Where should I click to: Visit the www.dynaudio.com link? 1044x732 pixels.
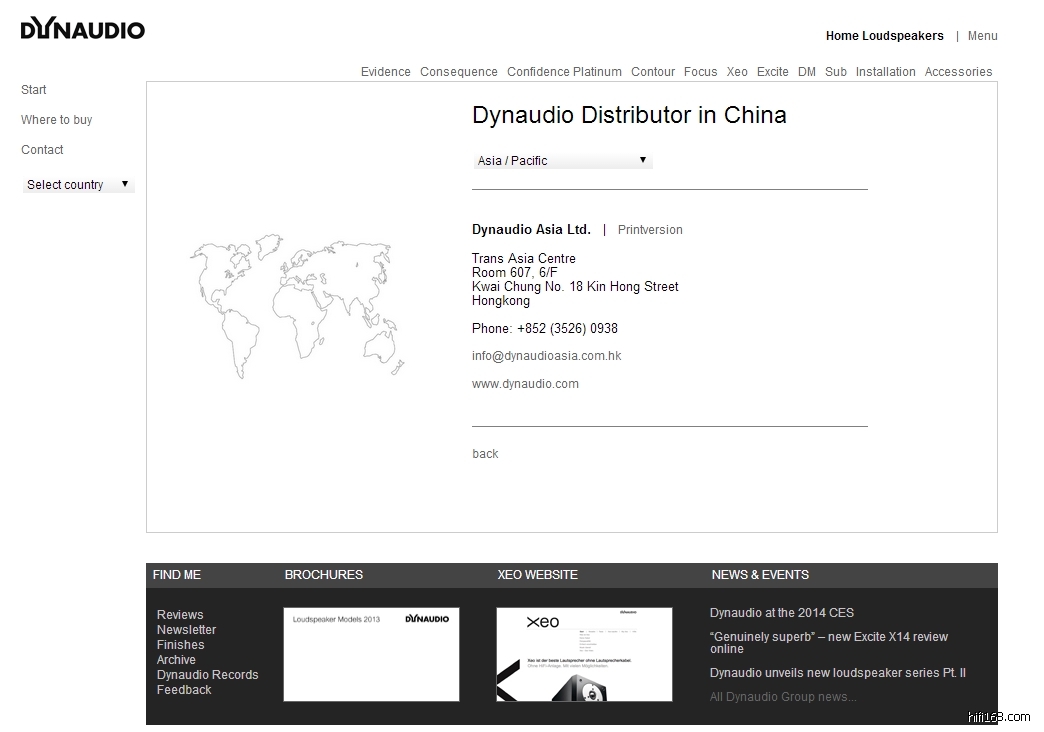(x=525, y=384)
